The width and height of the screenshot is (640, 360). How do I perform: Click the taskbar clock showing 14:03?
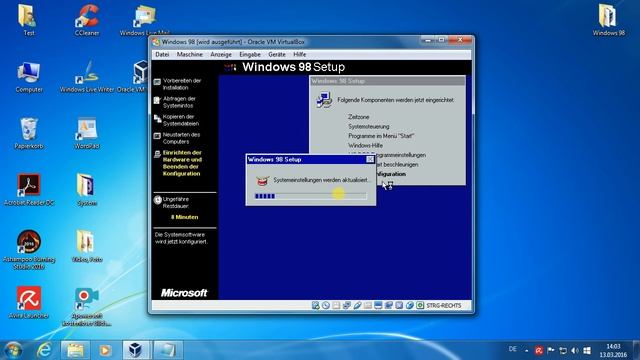[x=613, y=351]
